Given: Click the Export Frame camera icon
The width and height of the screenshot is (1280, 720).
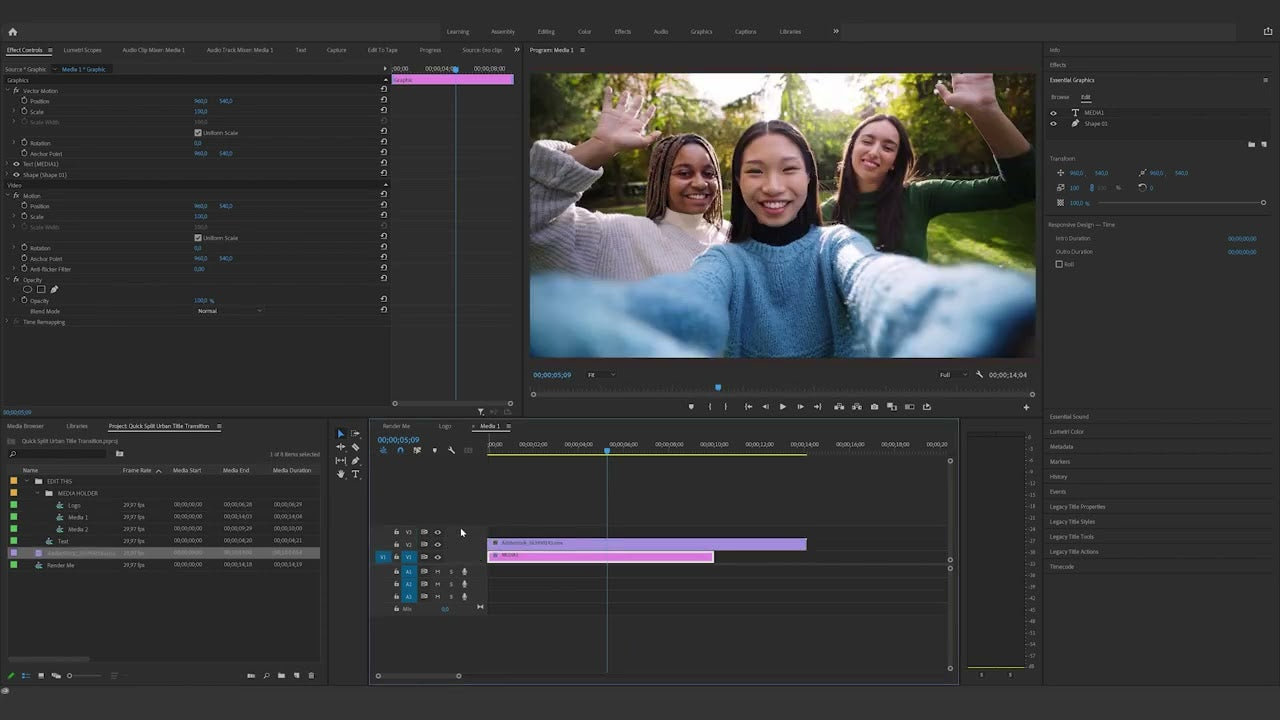Looking at the screenshot, I should (874, 407).
